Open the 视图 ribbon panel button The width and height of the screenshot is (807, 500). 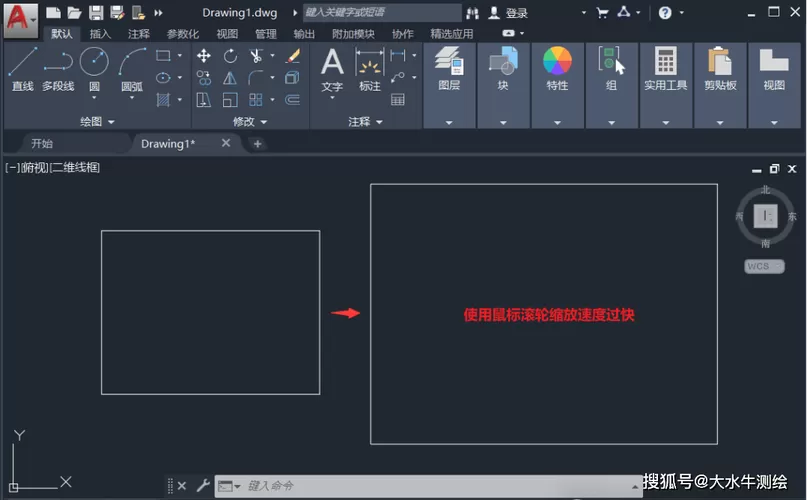tap(774, 68)
